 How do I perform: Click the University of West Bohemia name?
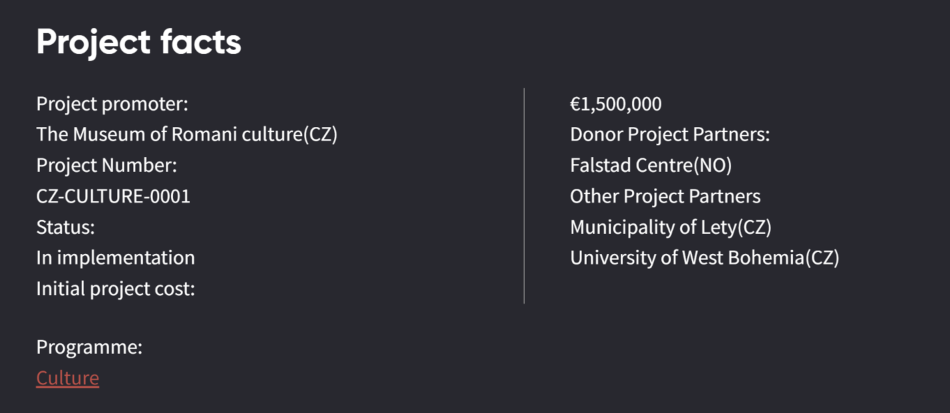pyautogui.click(x=686, y=258)
